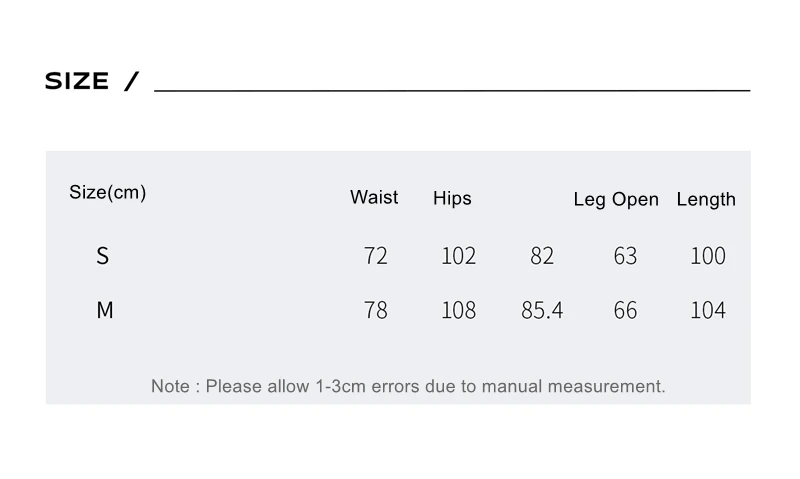The width and height of the screenshot is (800, 479).
Task: Click leg open value 63
Action: pyautogui.click(x=625, y=256)
